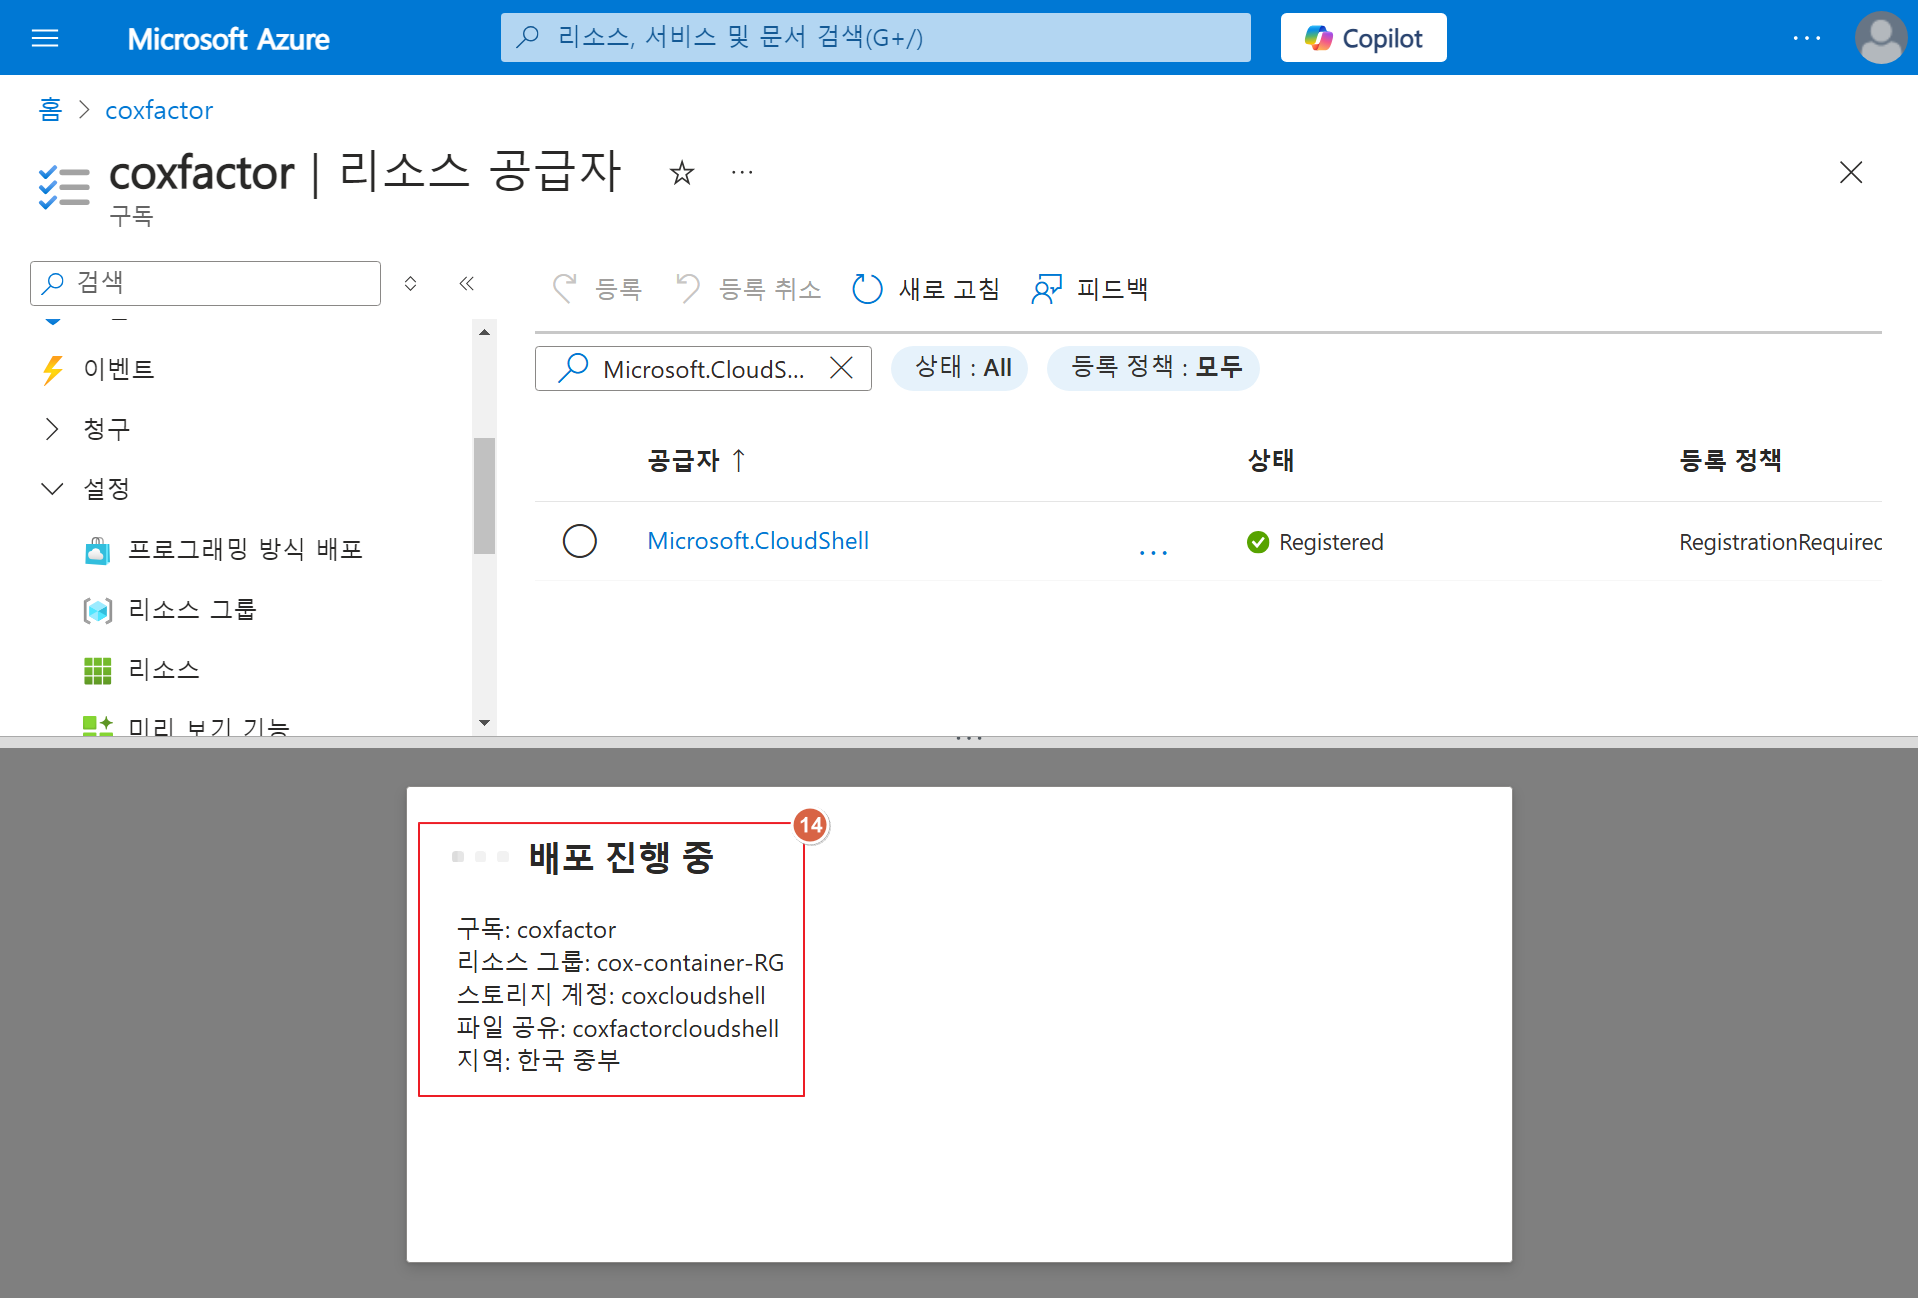The image size is (1918, 1298).
Task: Open the 등록 정책 : 모두 filter pill
Action: (1153, 368)
